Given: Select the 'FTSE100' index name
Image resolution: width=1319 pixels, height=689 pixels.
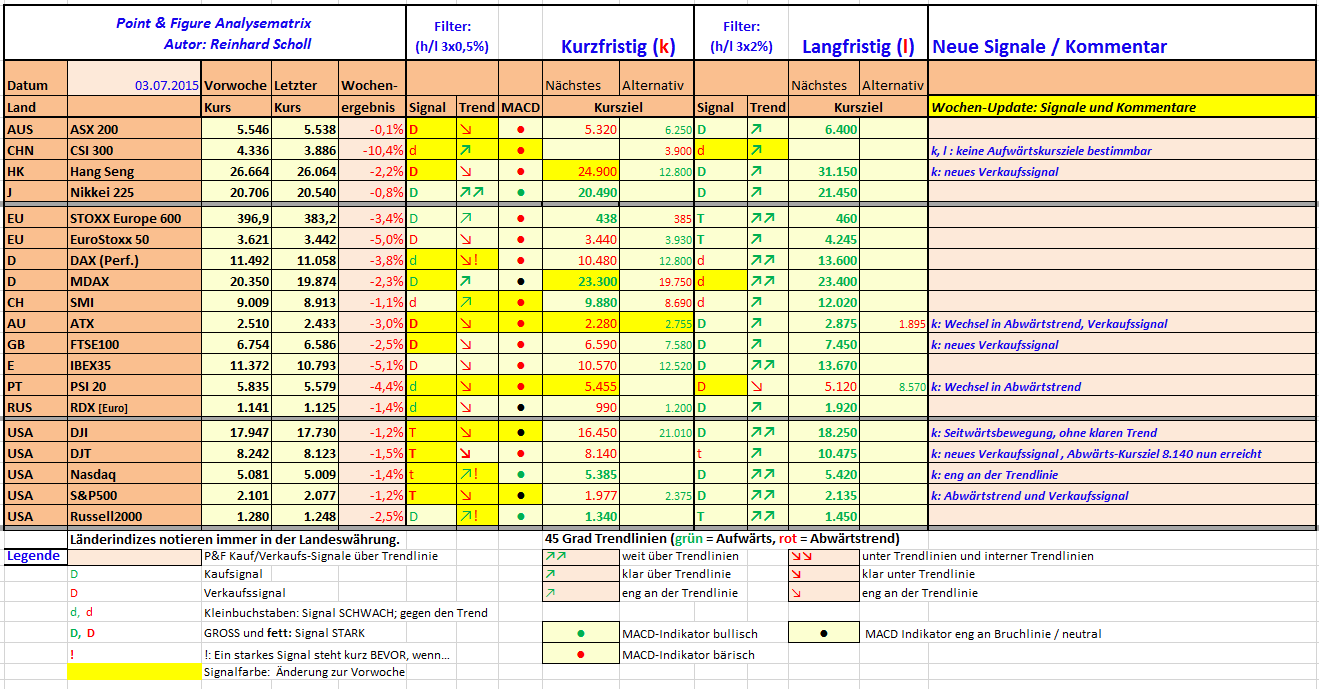Looking at the screenshot, I should click(94, 345).
